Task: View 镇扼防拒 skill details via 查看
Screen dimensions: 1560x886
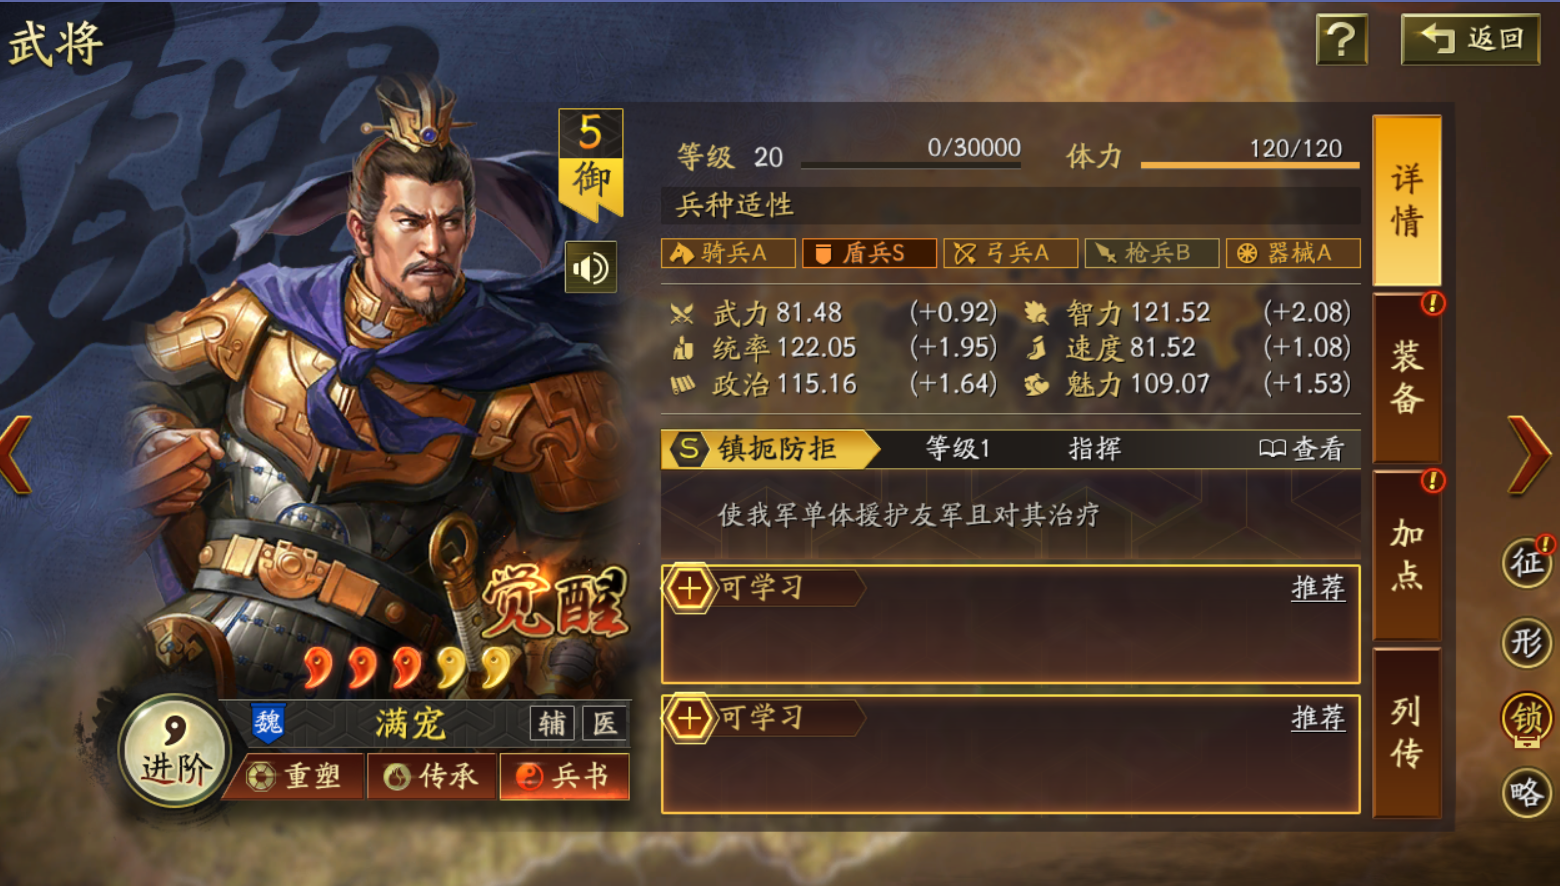Action: (1301, 449)
